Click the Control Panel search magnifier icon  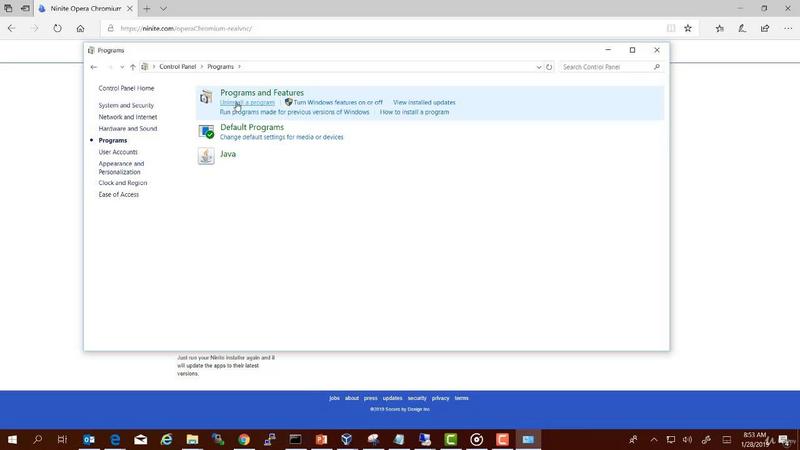[657, 67]
